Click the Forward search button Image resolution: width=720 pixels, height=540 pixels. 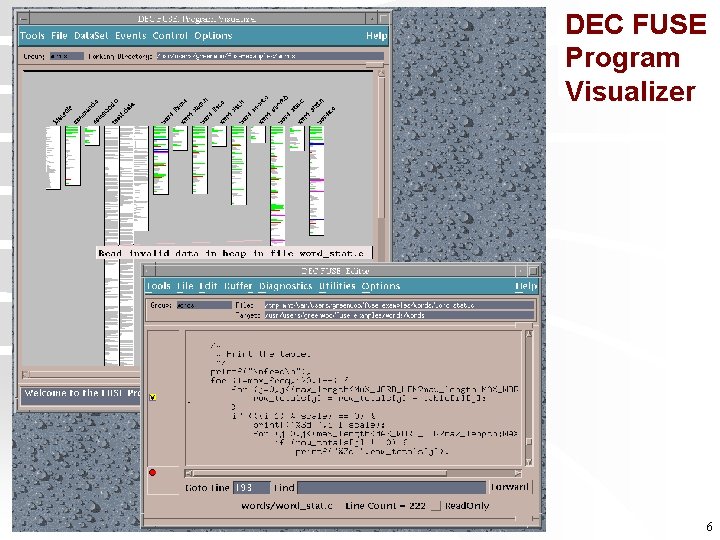coord(510,487)
